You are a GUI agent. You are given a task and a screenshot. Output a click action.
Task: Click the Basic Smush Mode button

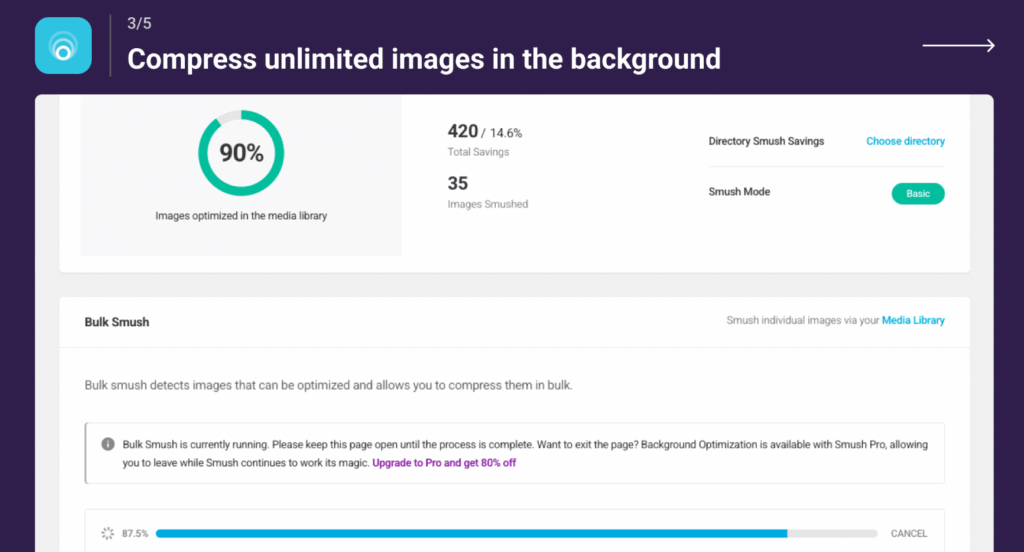click(918, 193)
